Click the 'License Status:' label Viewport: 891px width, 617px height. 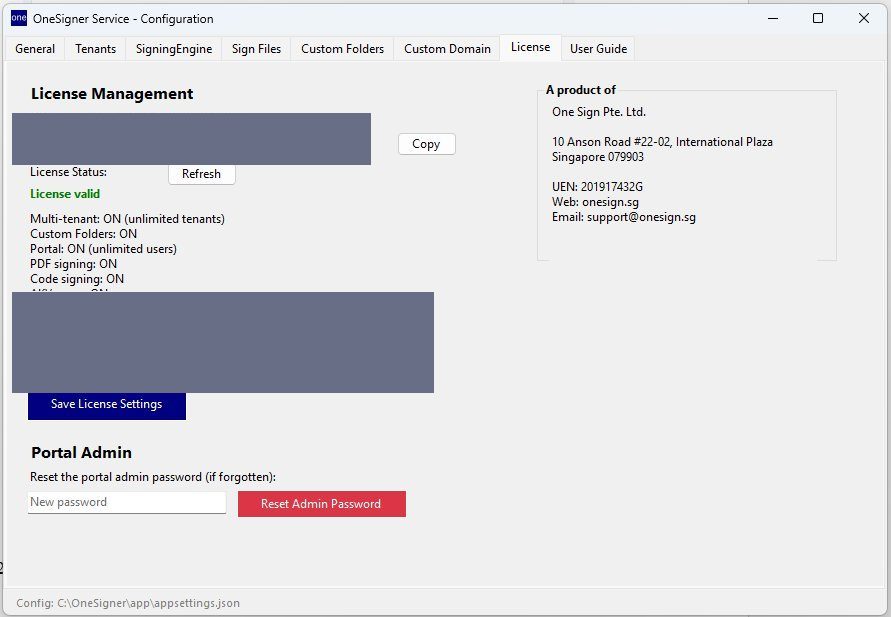68,172
